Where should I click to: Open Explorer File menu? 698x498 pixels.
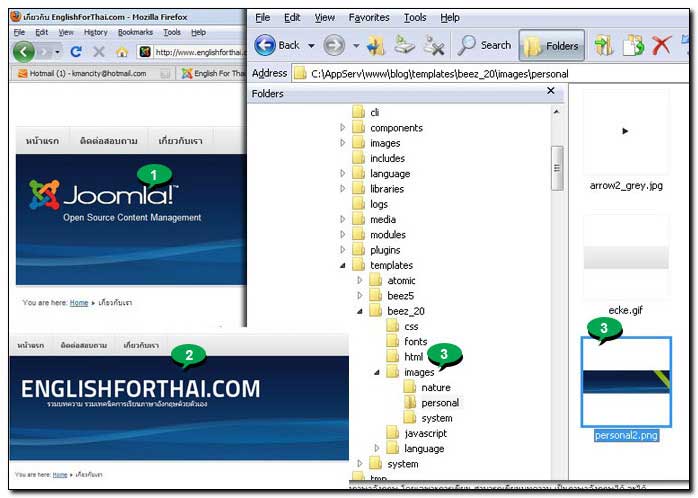click(x=262, y=17)
